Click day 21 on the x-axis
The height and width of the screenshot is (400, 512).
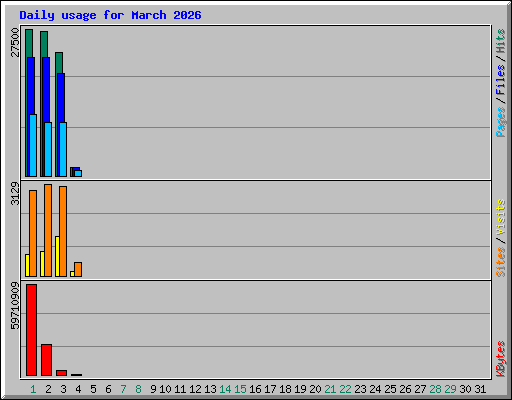coord(330,389)
